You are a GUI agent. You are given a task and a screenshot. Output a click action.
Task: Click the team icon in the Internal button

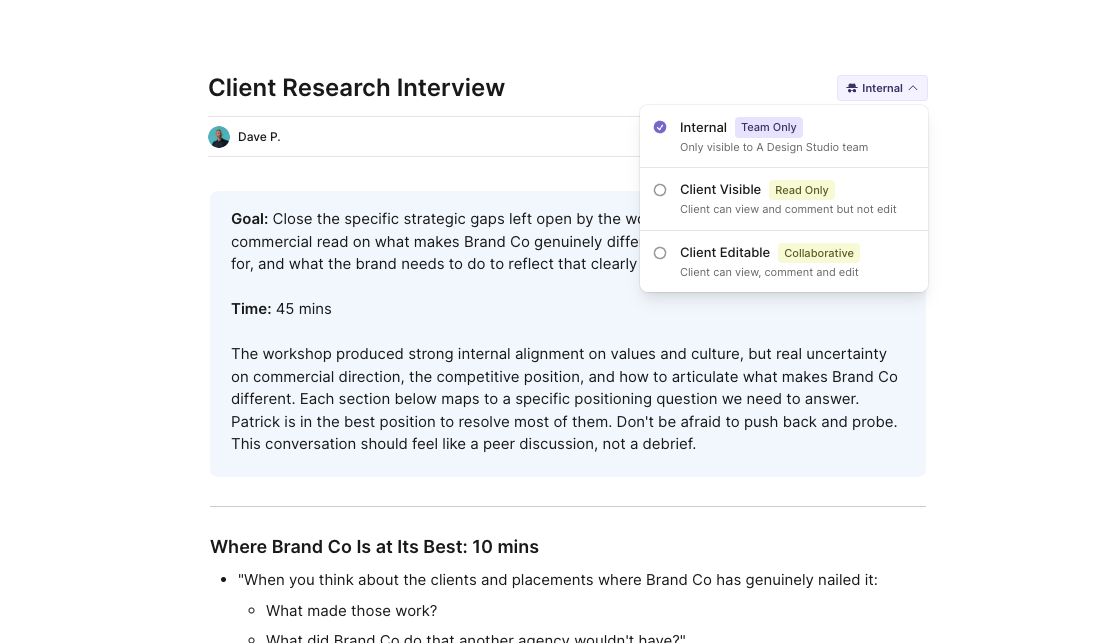852,88
